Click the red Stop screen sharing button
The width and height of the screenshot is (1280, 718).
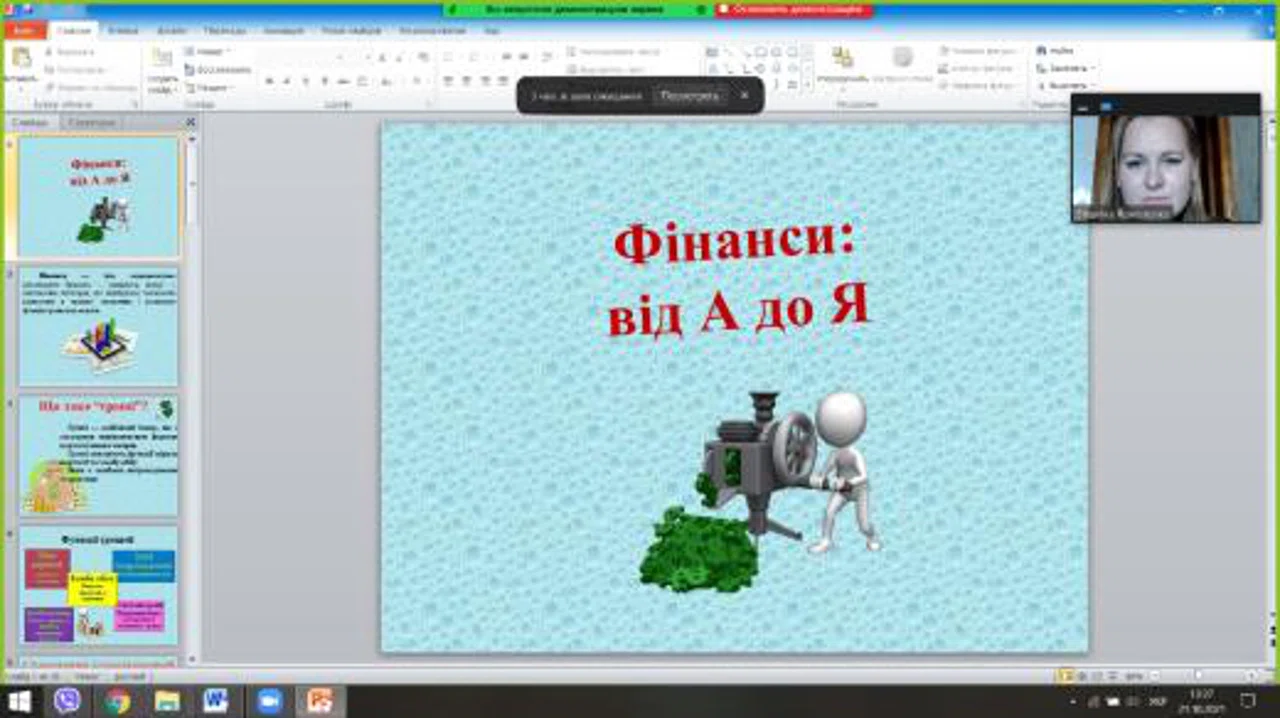794,8
